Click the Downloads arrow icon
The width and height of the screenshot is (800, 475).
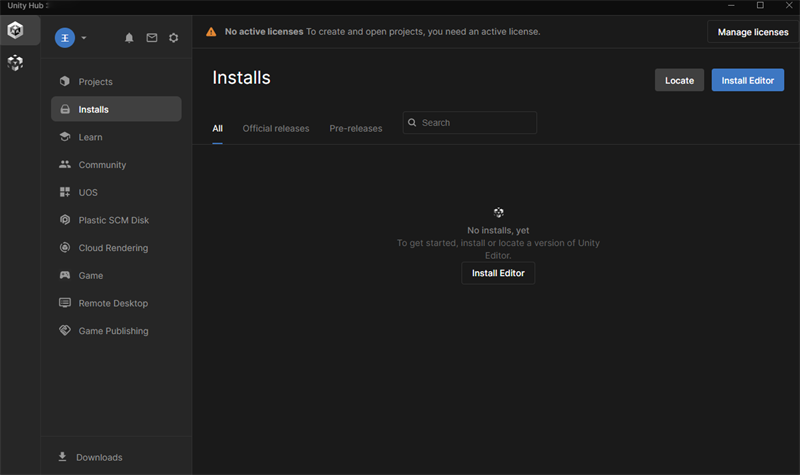point(63,457)
